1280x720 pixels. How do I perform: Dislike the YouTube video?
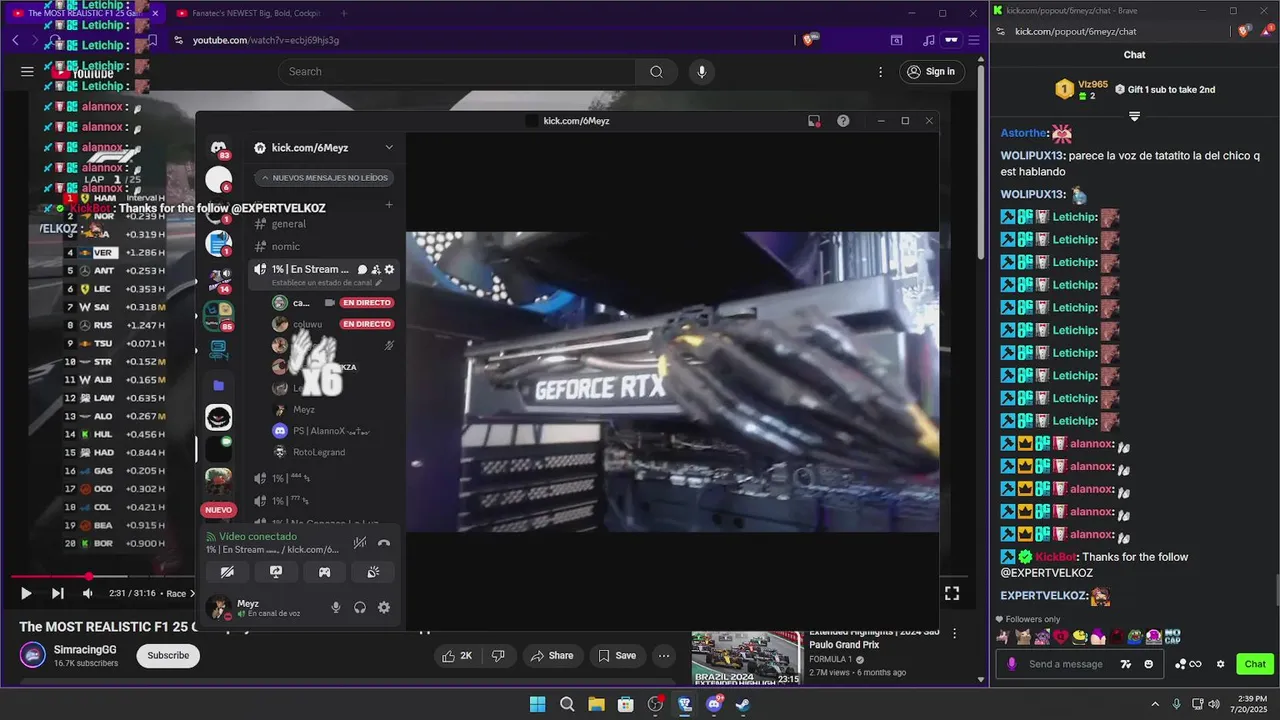[x=498, y=655]
